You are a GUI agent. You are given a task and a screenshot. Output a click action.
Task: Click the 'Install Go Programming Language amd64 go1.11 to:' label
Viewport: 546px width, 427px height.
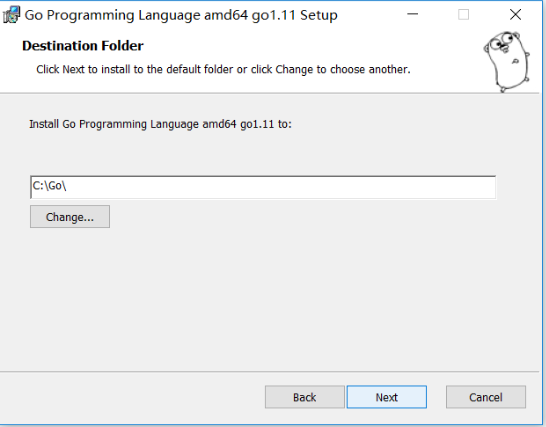[x=161, y=124]
